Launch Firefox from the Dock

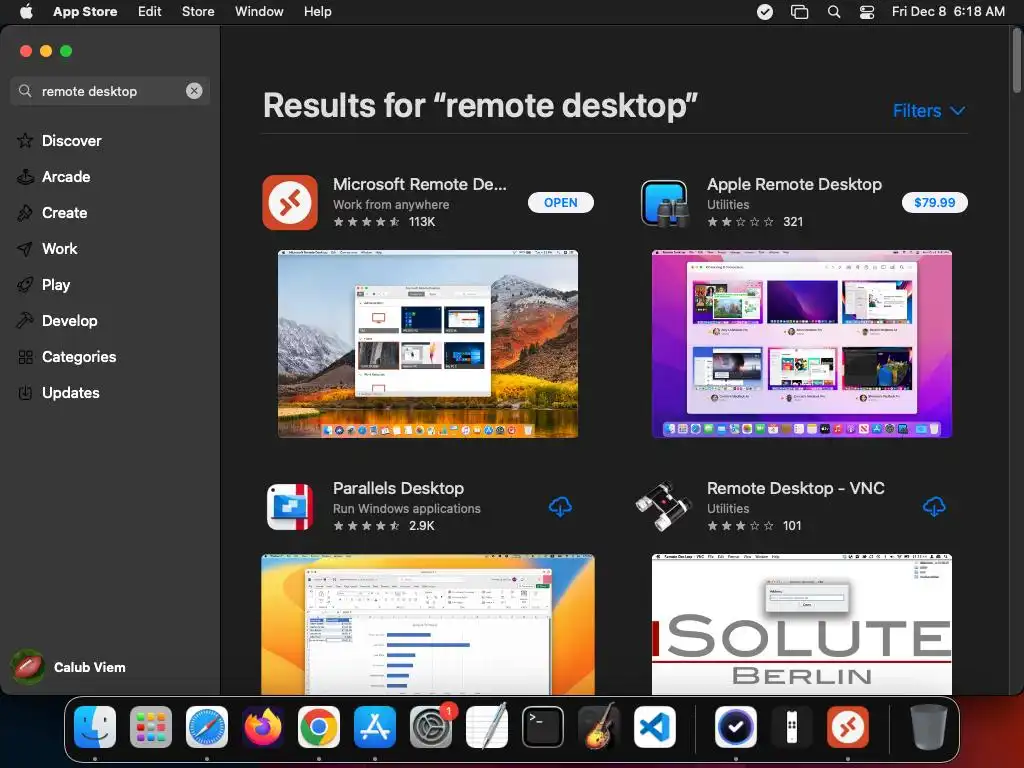click(263, 727)
